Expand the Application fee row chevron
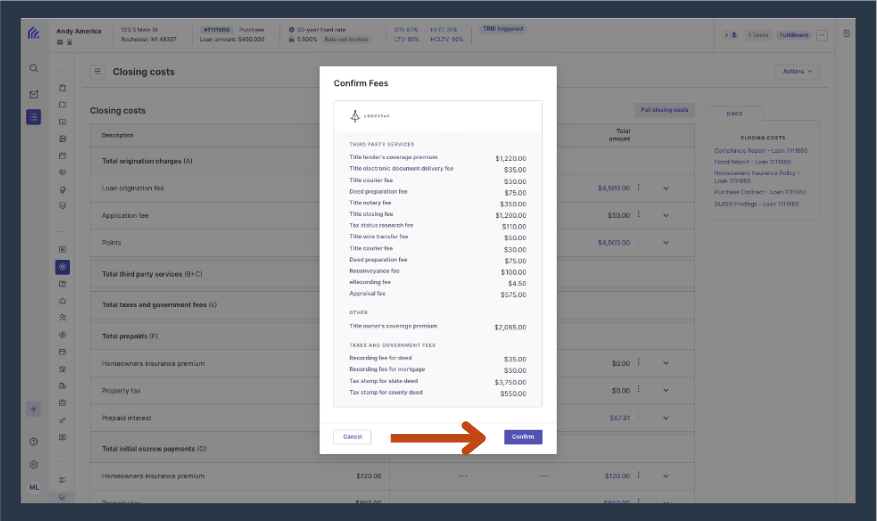Viewport: 877px width, 521px height. coord(666,215)
